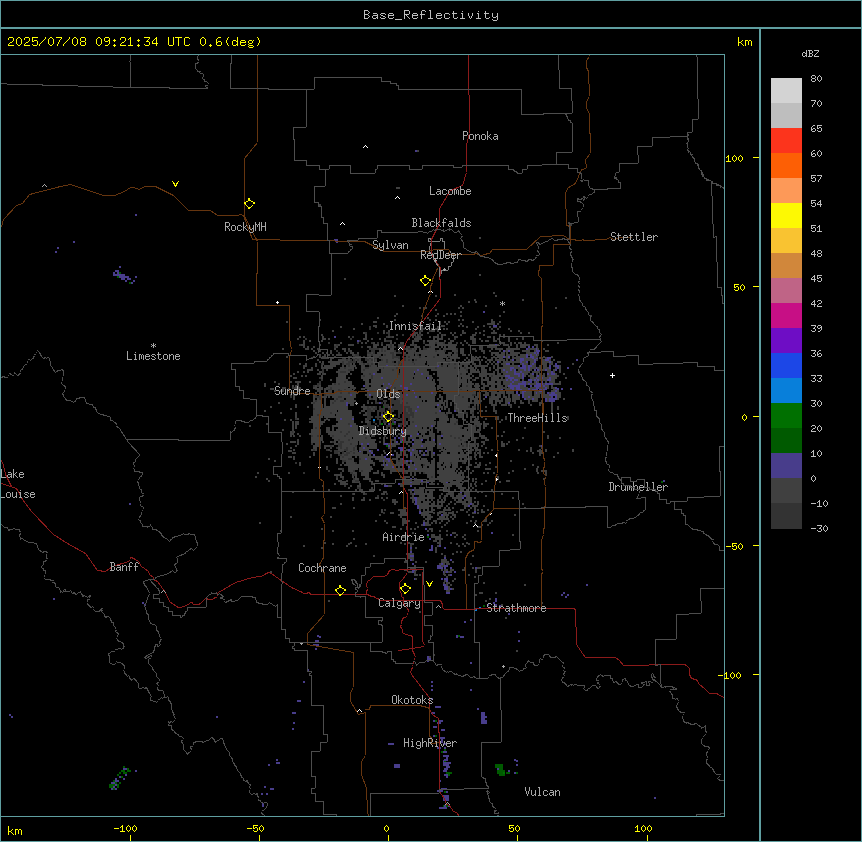Select the 80 dBZ light gray swatch

[x=786, y=90]
